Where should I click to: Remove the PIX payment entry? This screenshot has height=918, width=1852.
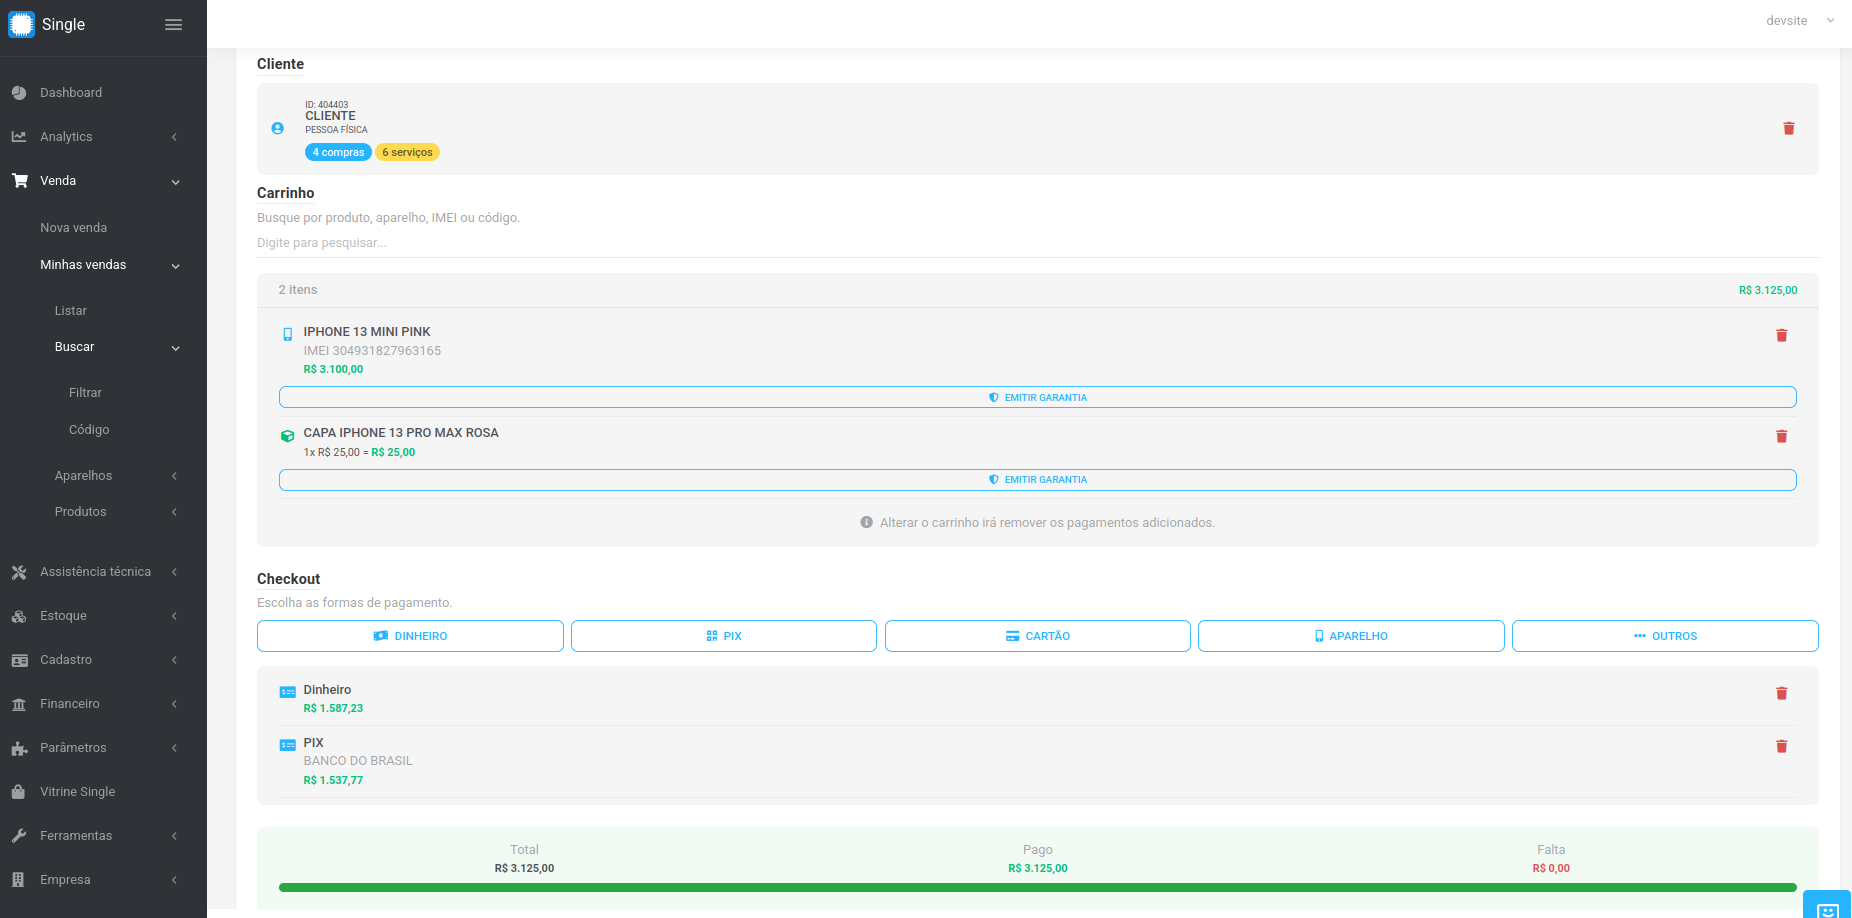(1781, 746)
